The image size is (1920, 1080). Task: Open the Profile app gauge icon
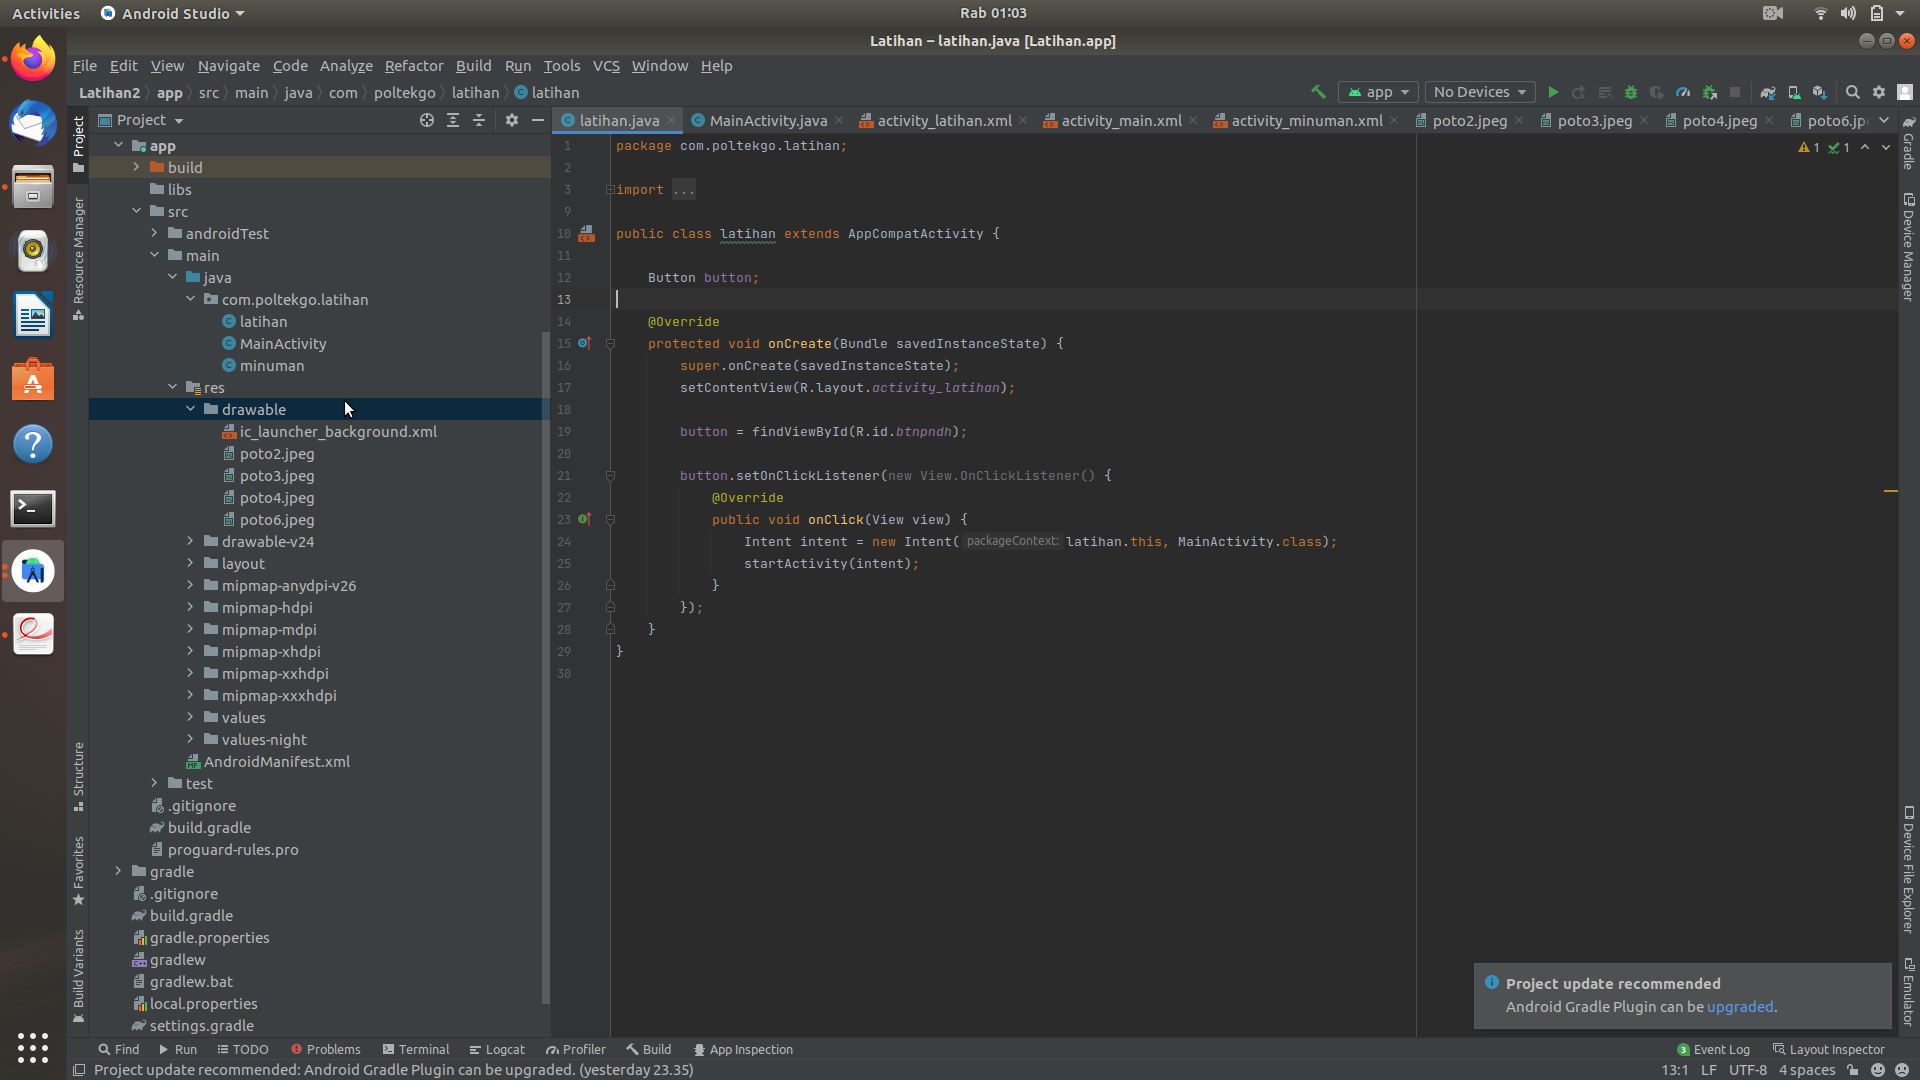pyautogui.click(x=1683, y=92)
